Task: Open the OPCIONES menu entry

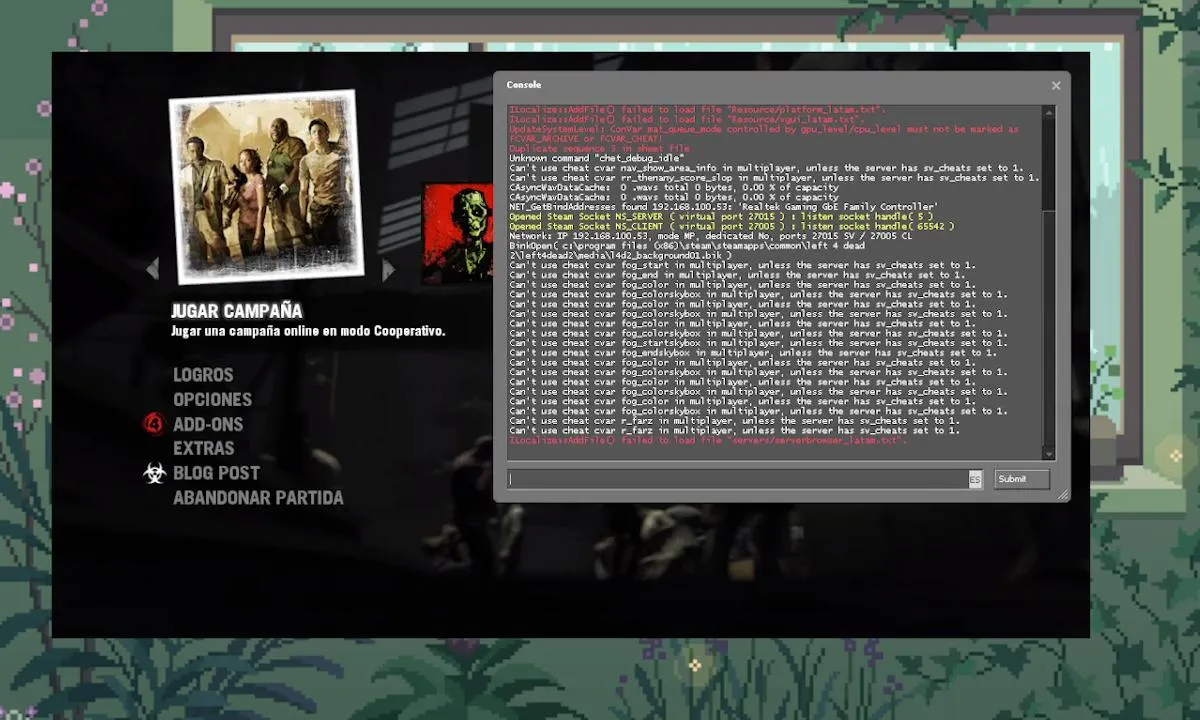Action: pos(212,399)
